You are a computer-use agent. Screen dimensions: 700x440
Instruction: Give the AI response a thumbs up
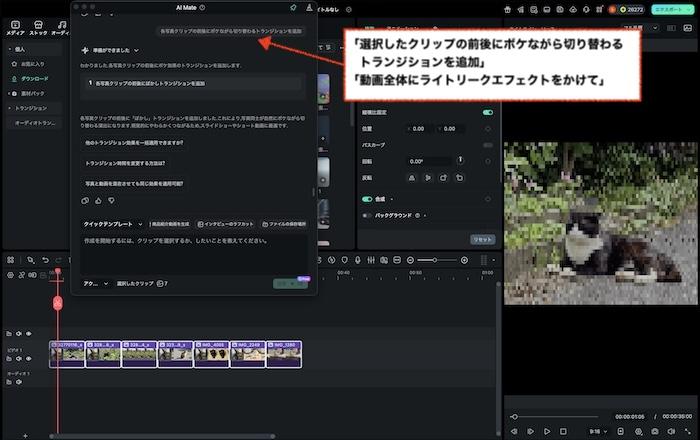click(x=98, y=201)
